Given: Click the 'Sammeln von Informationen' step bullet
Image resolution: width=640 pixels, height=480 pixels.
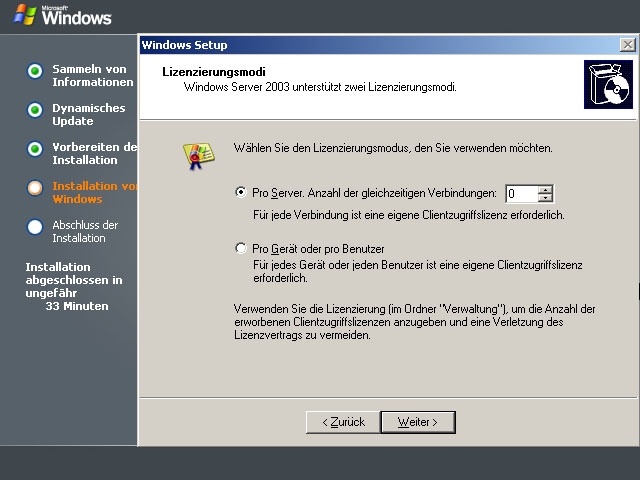Looking at the screenshot, I should [x=35, y=71].
